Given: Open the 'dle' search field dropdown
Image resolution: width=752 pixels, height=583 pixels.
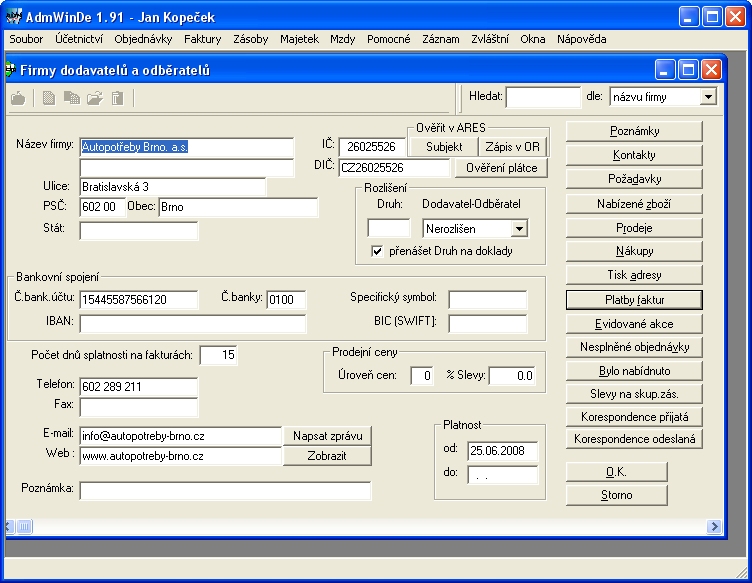Looking at the screenshot, I should pos(708,97).
